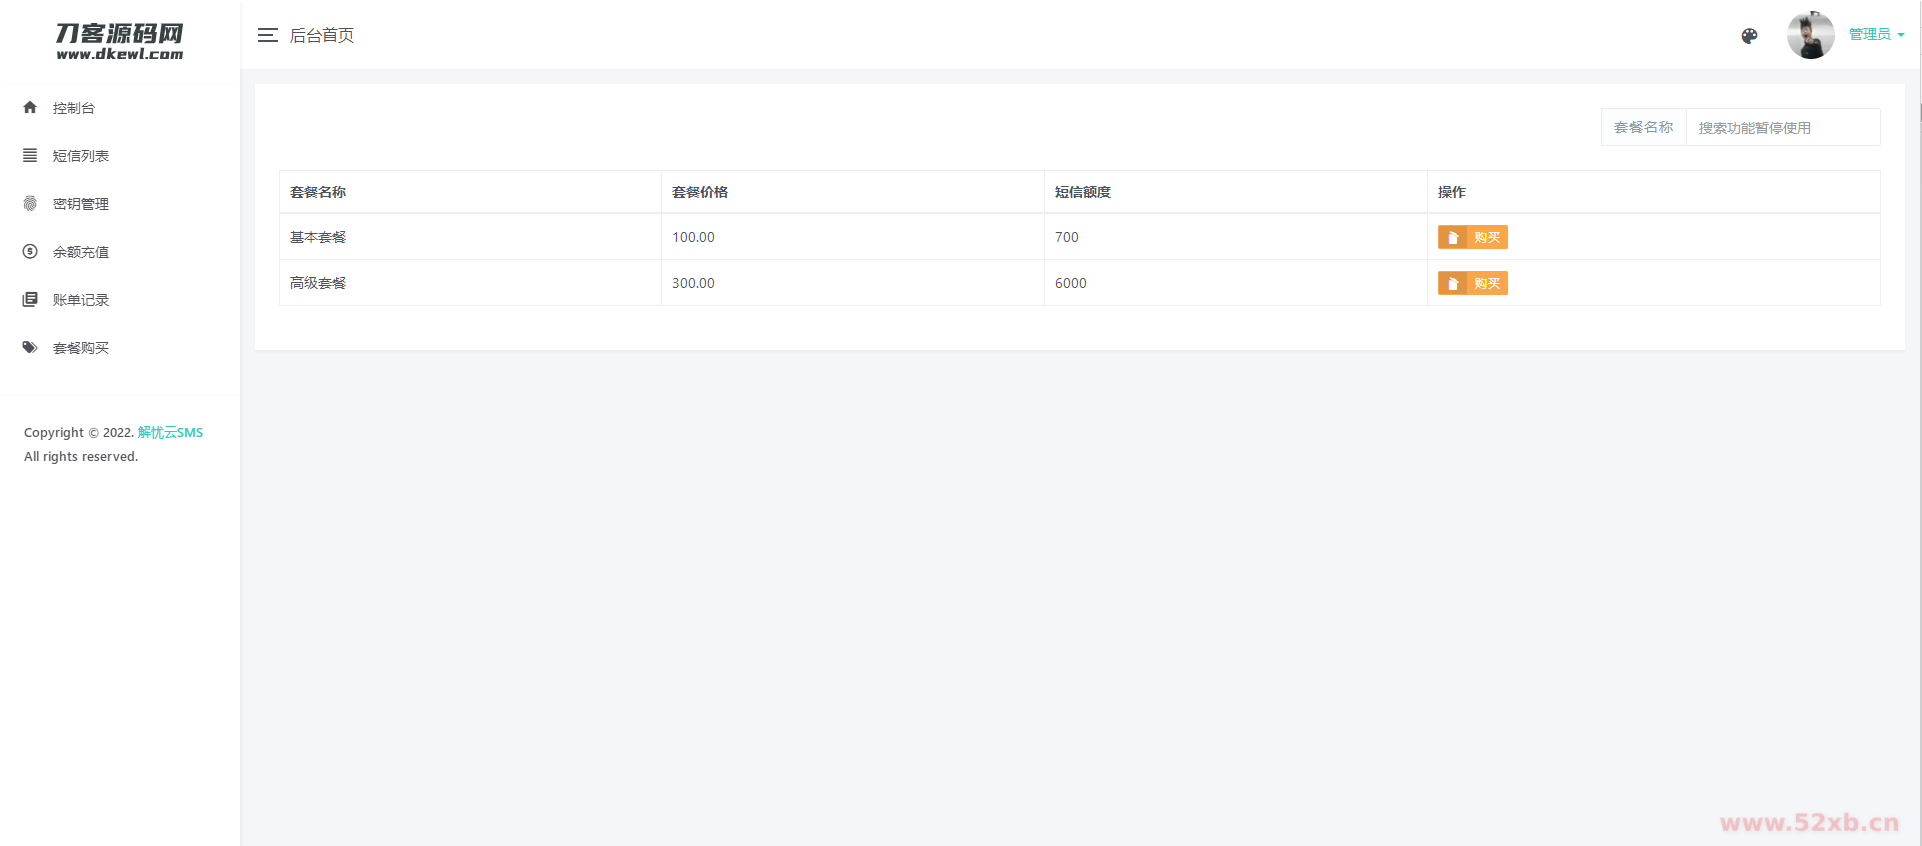
Task: Click the list icon beside 短信列表
Action: pyautogui.click(x=30, y=155)
